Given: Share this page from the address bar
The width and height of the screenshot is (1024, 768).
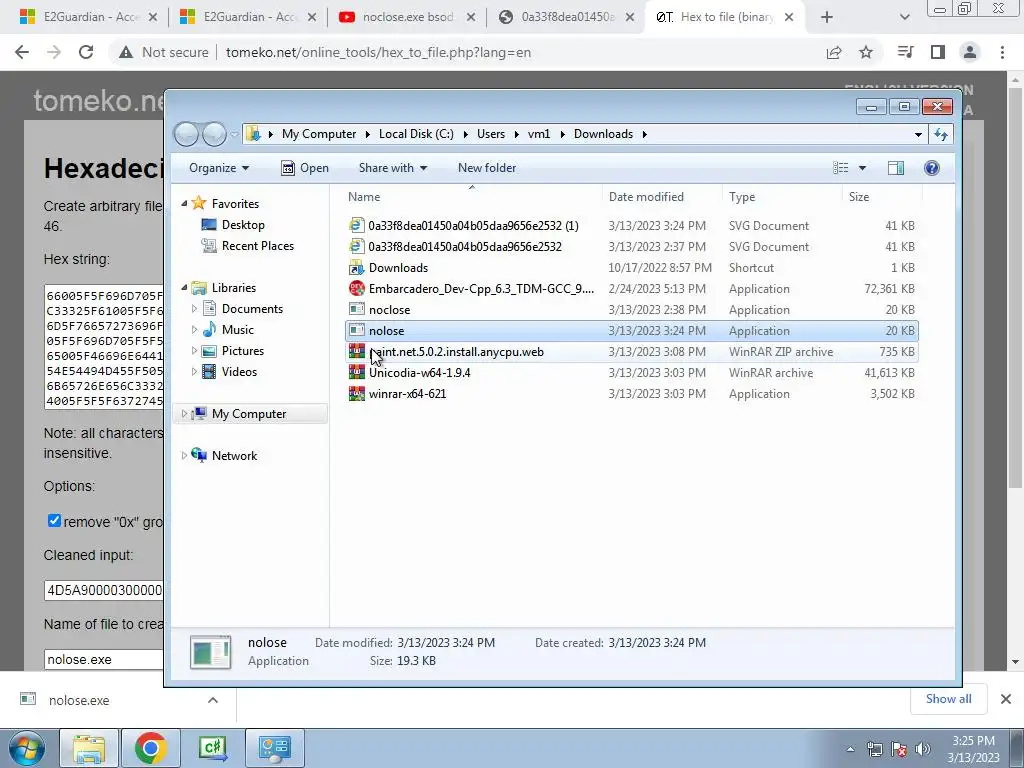Looking at the screenshot, I should tap(834, 52).
